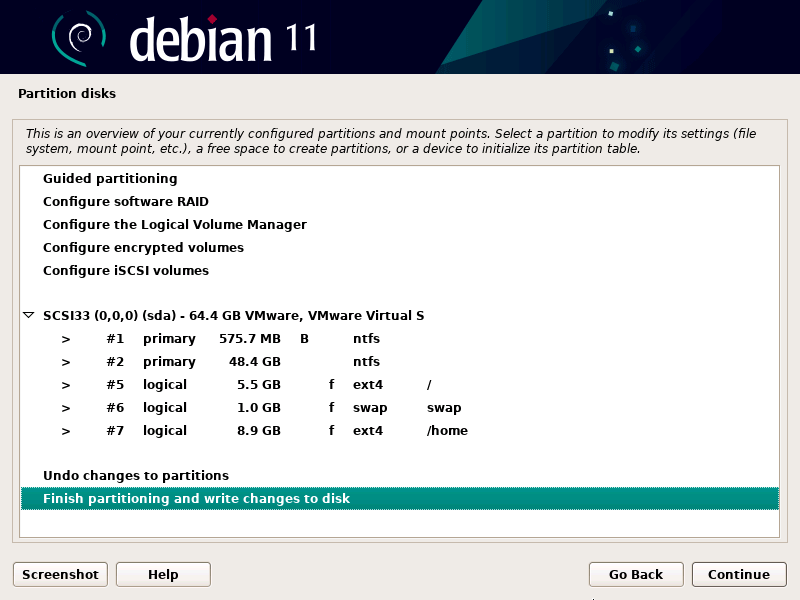Viewport: 800px width, 600px height.
Task: Click the f format flag on partition #7
Action: pyautogui.click(x=332, y=431)
